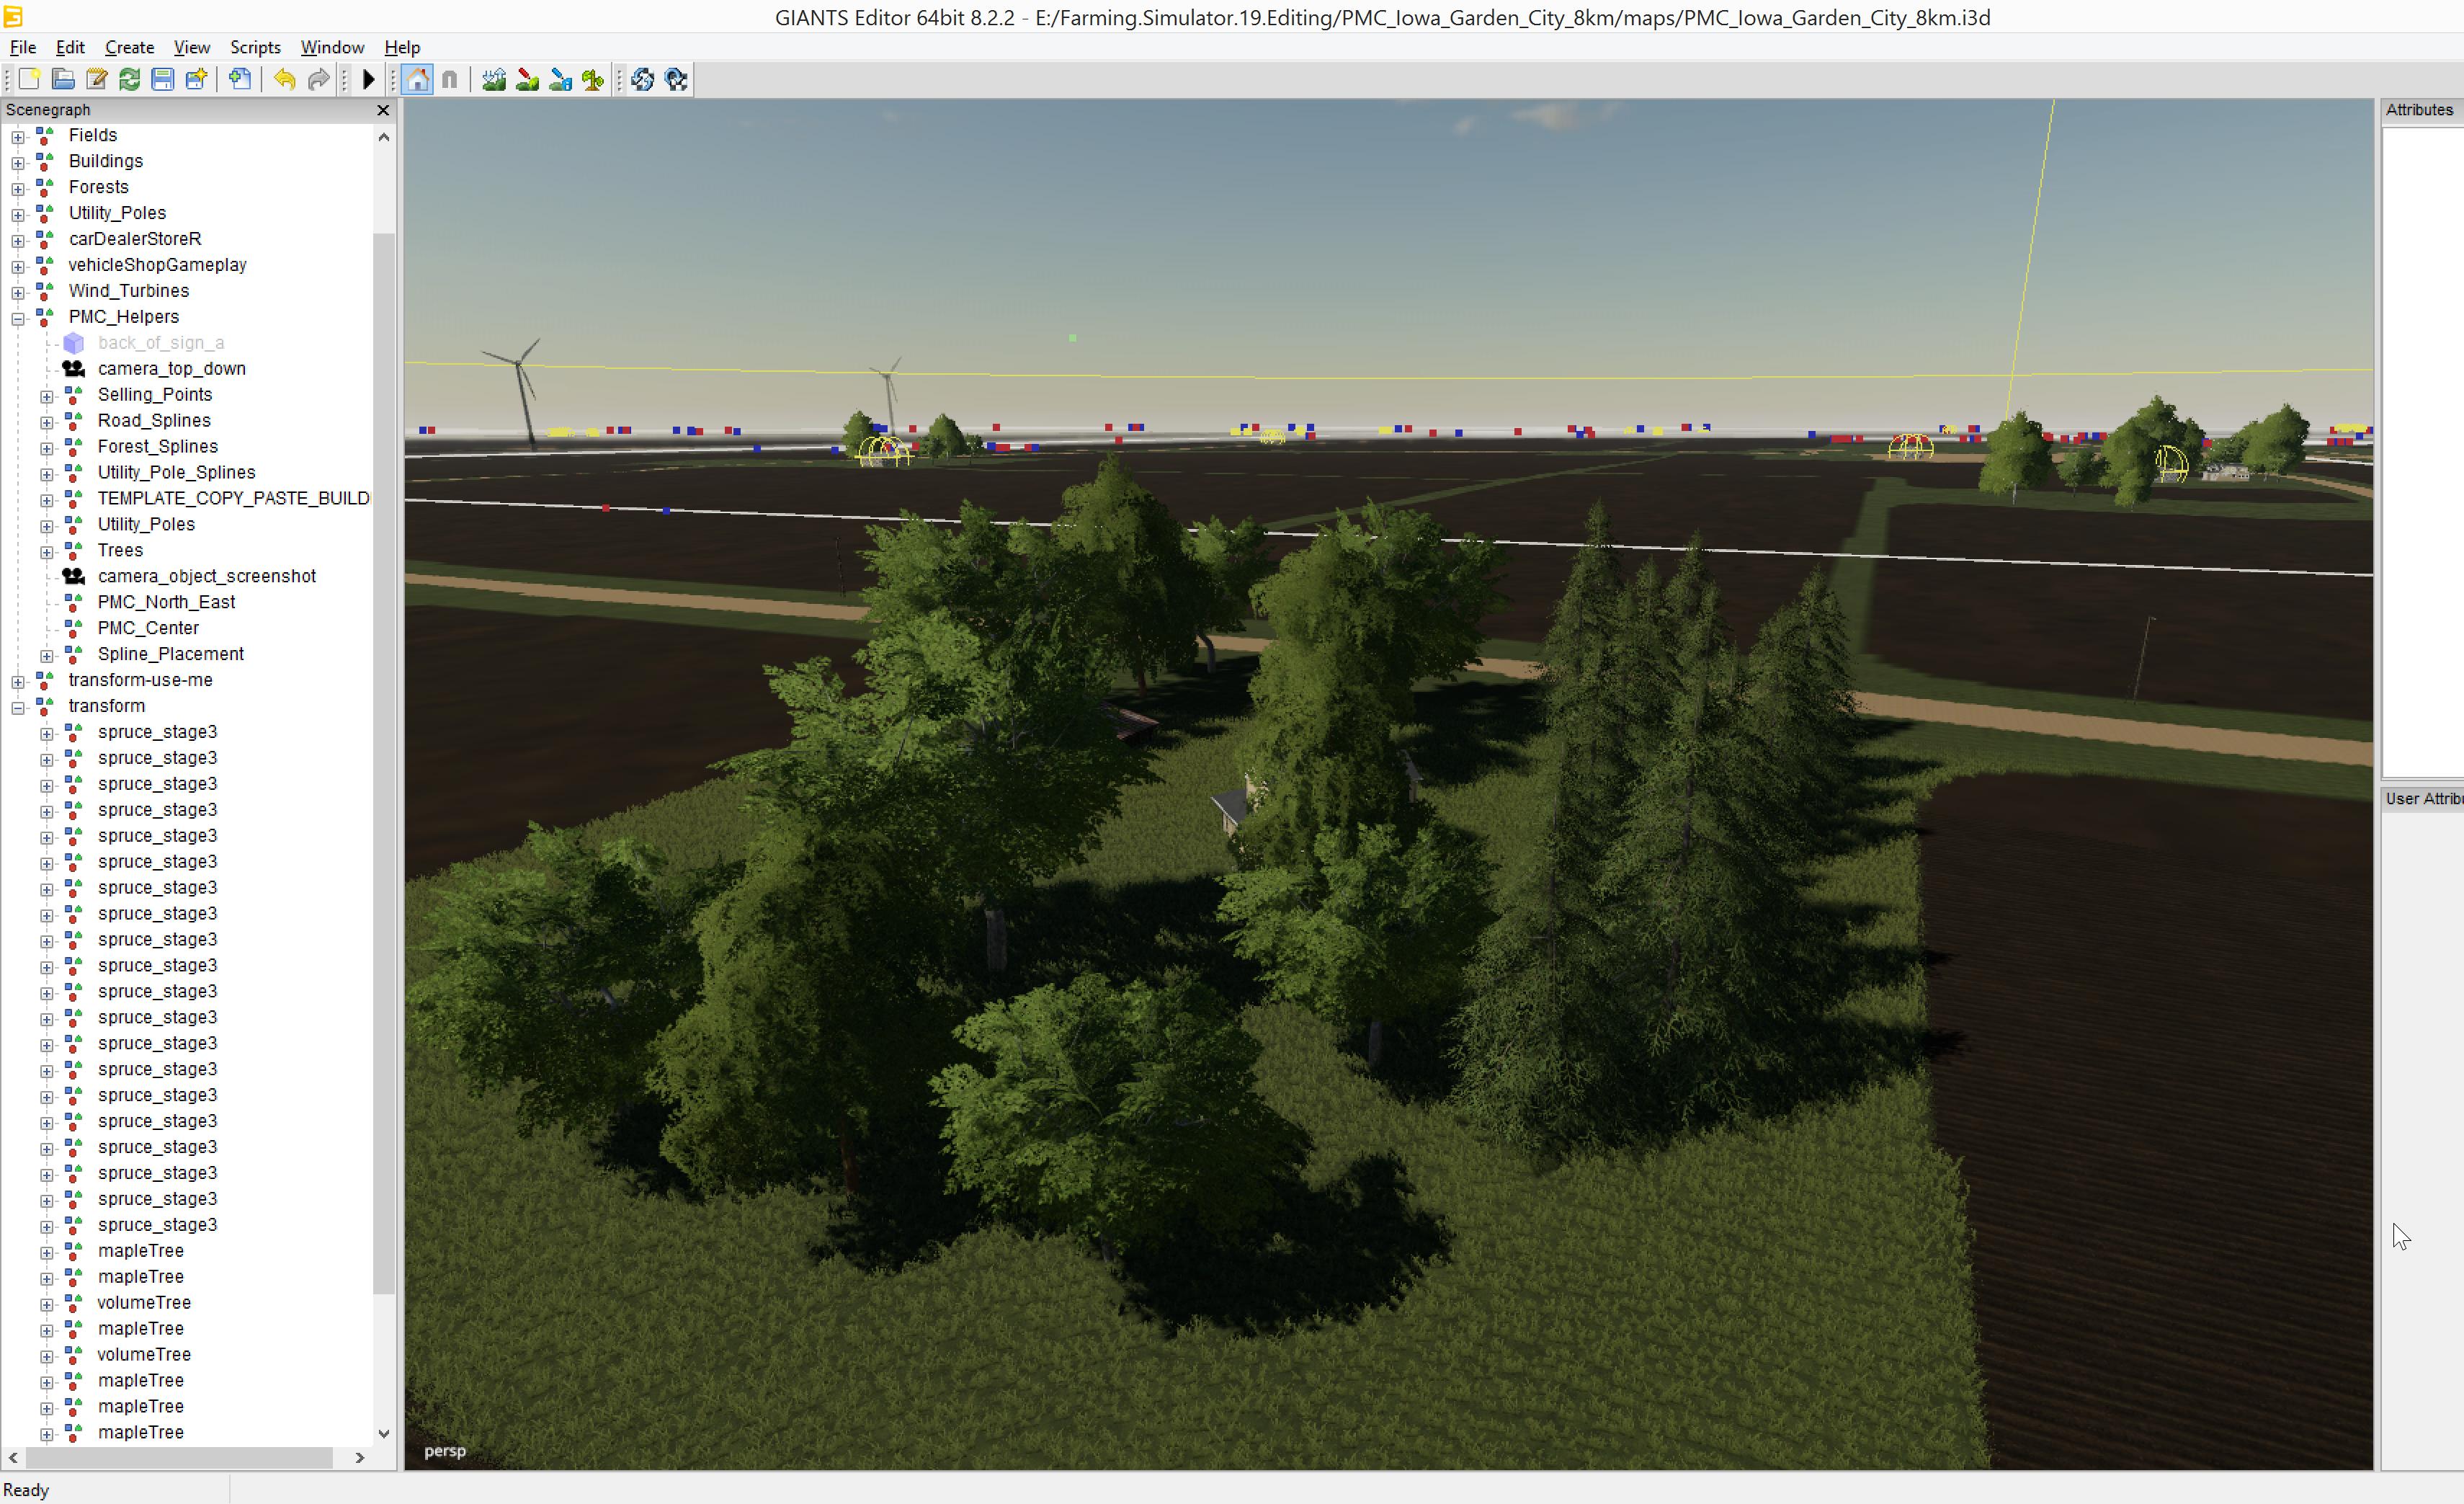2464x1504 pixels.
Task: Collapse the PMC_Helpers tree node
Action: click(x=18, y=318)
